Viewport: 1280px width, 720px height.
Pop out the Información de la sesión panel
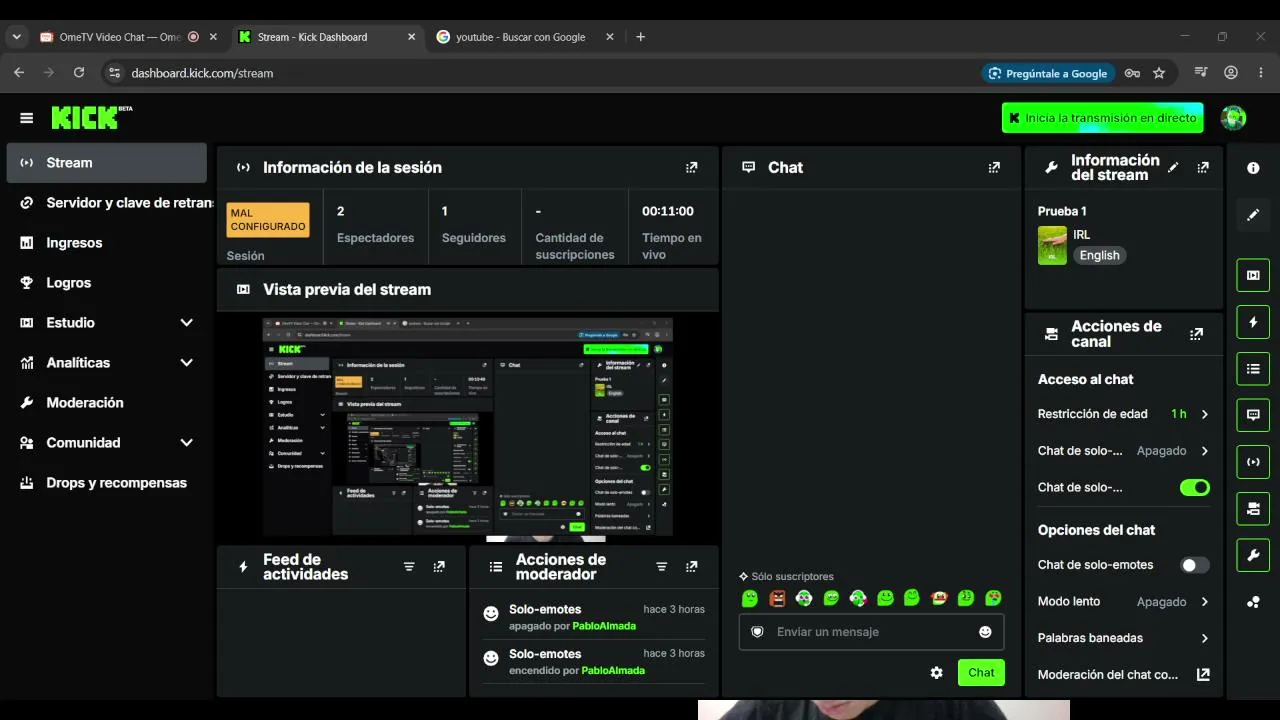(x=691, y=168)
